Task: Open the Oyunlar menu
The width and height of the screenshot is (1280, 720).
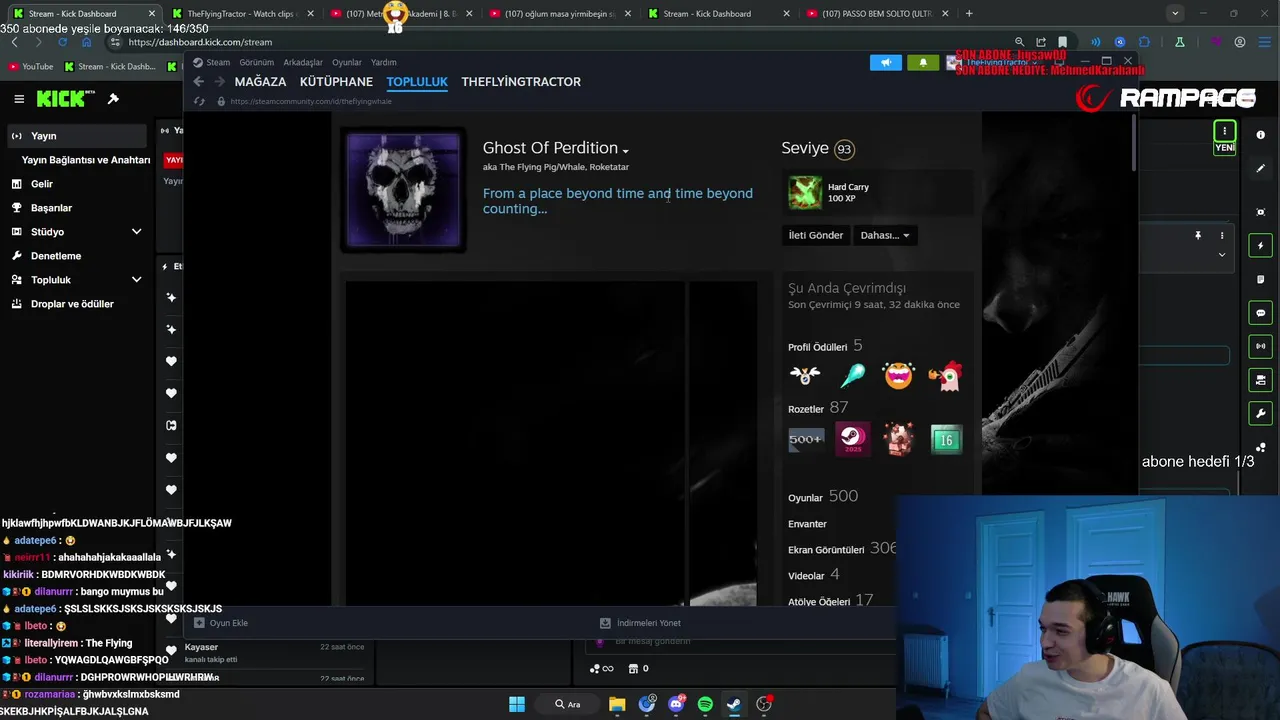Action: tap(347, 62)
